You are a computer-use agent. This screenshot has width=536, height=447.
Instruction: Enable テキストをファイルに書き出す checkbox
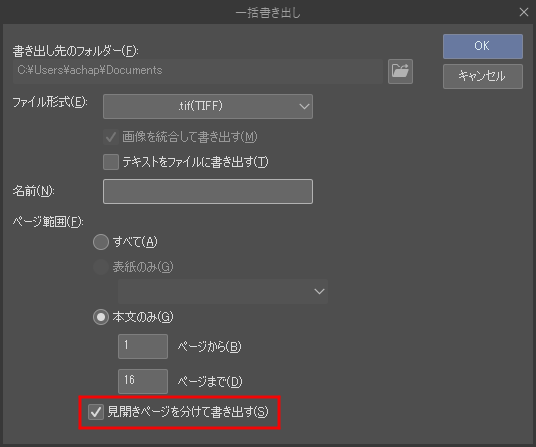coord(111,162)
